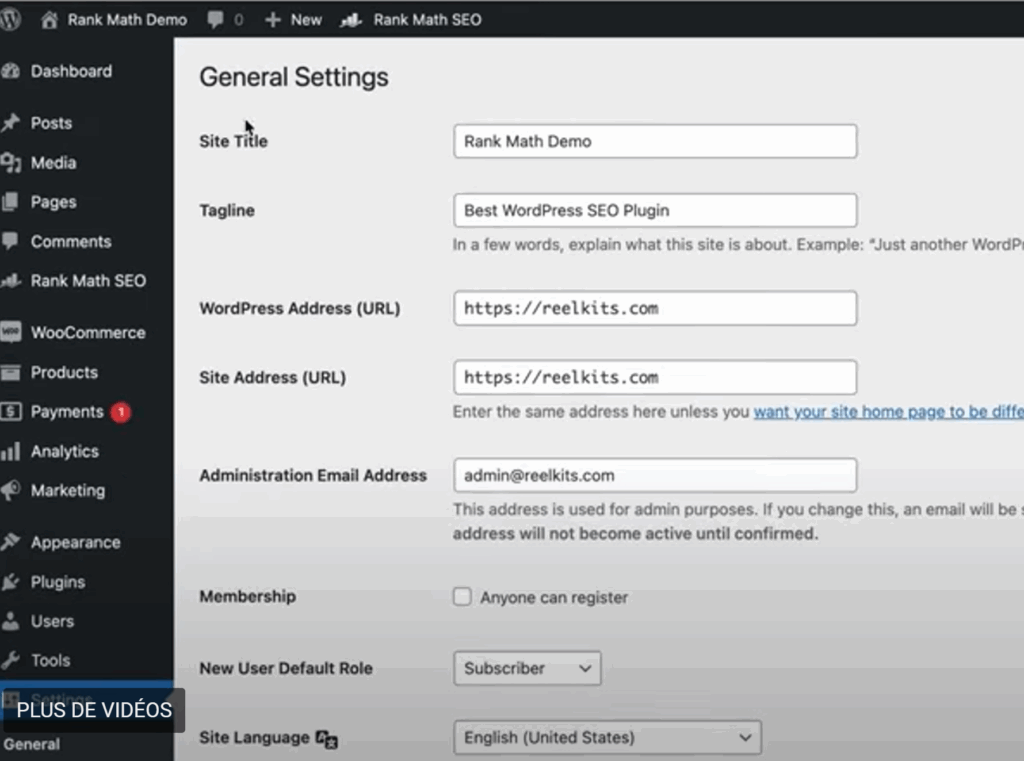Click the Rank Math SEO chart icon in the admin bar
Viewport: 1024px width, 761px height.
pos(351,20)
